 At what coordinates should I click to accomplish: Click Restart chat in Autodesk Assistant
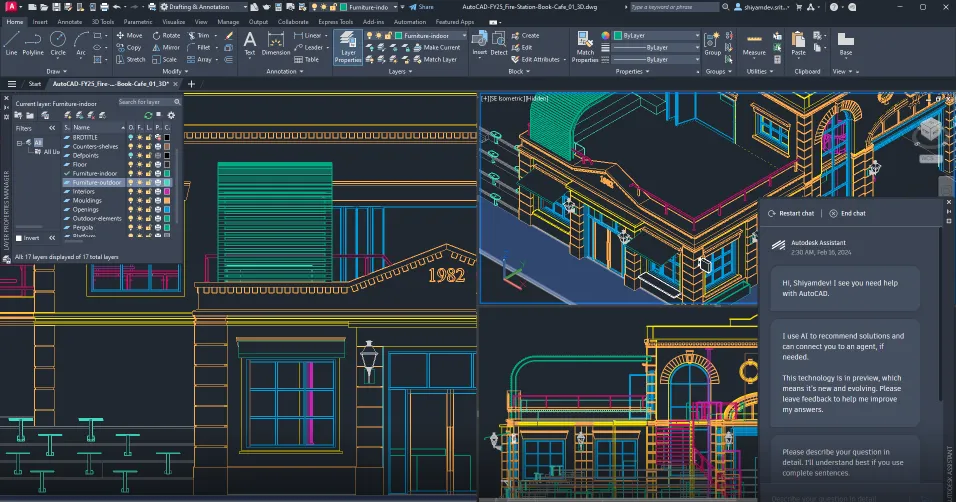791,213
